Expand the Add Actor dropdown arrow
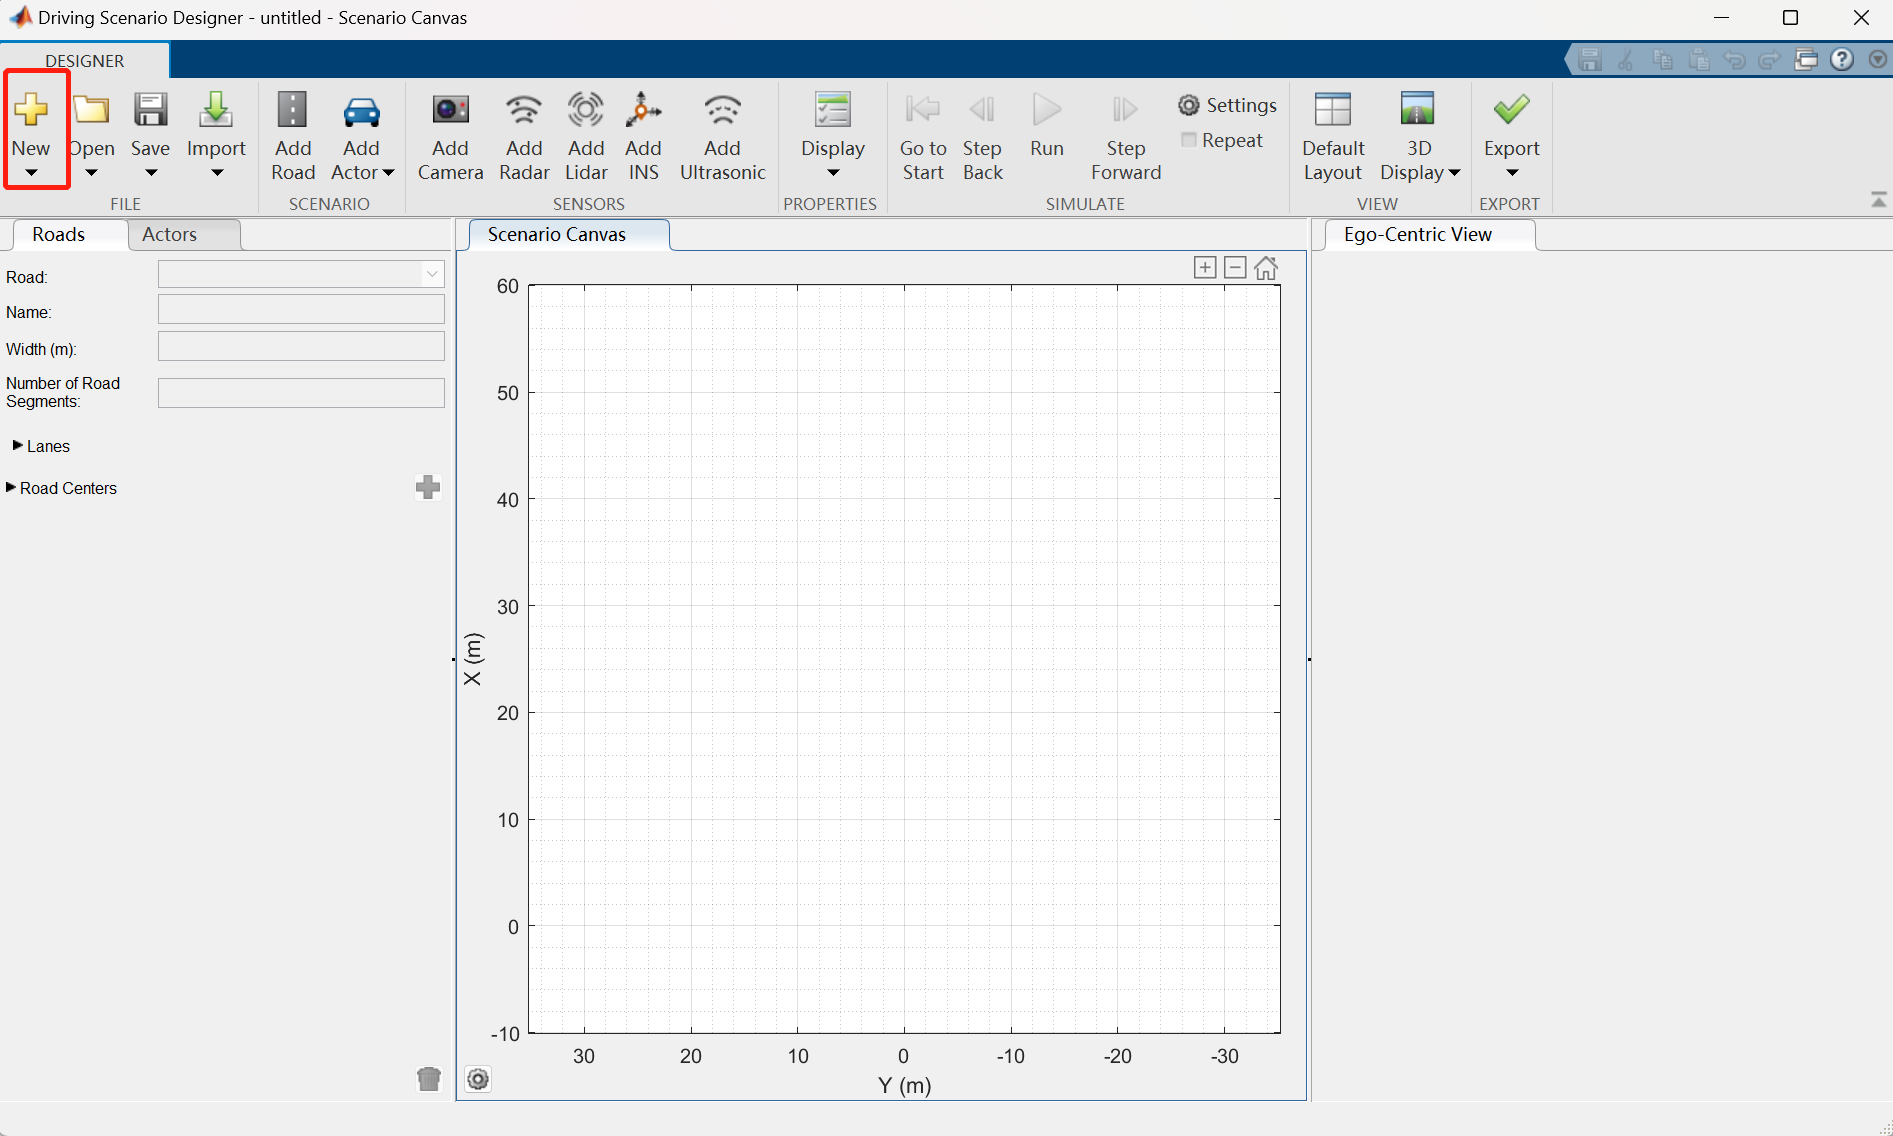The width and height of the screenshot is (1893, 1136). pos(389,173)
